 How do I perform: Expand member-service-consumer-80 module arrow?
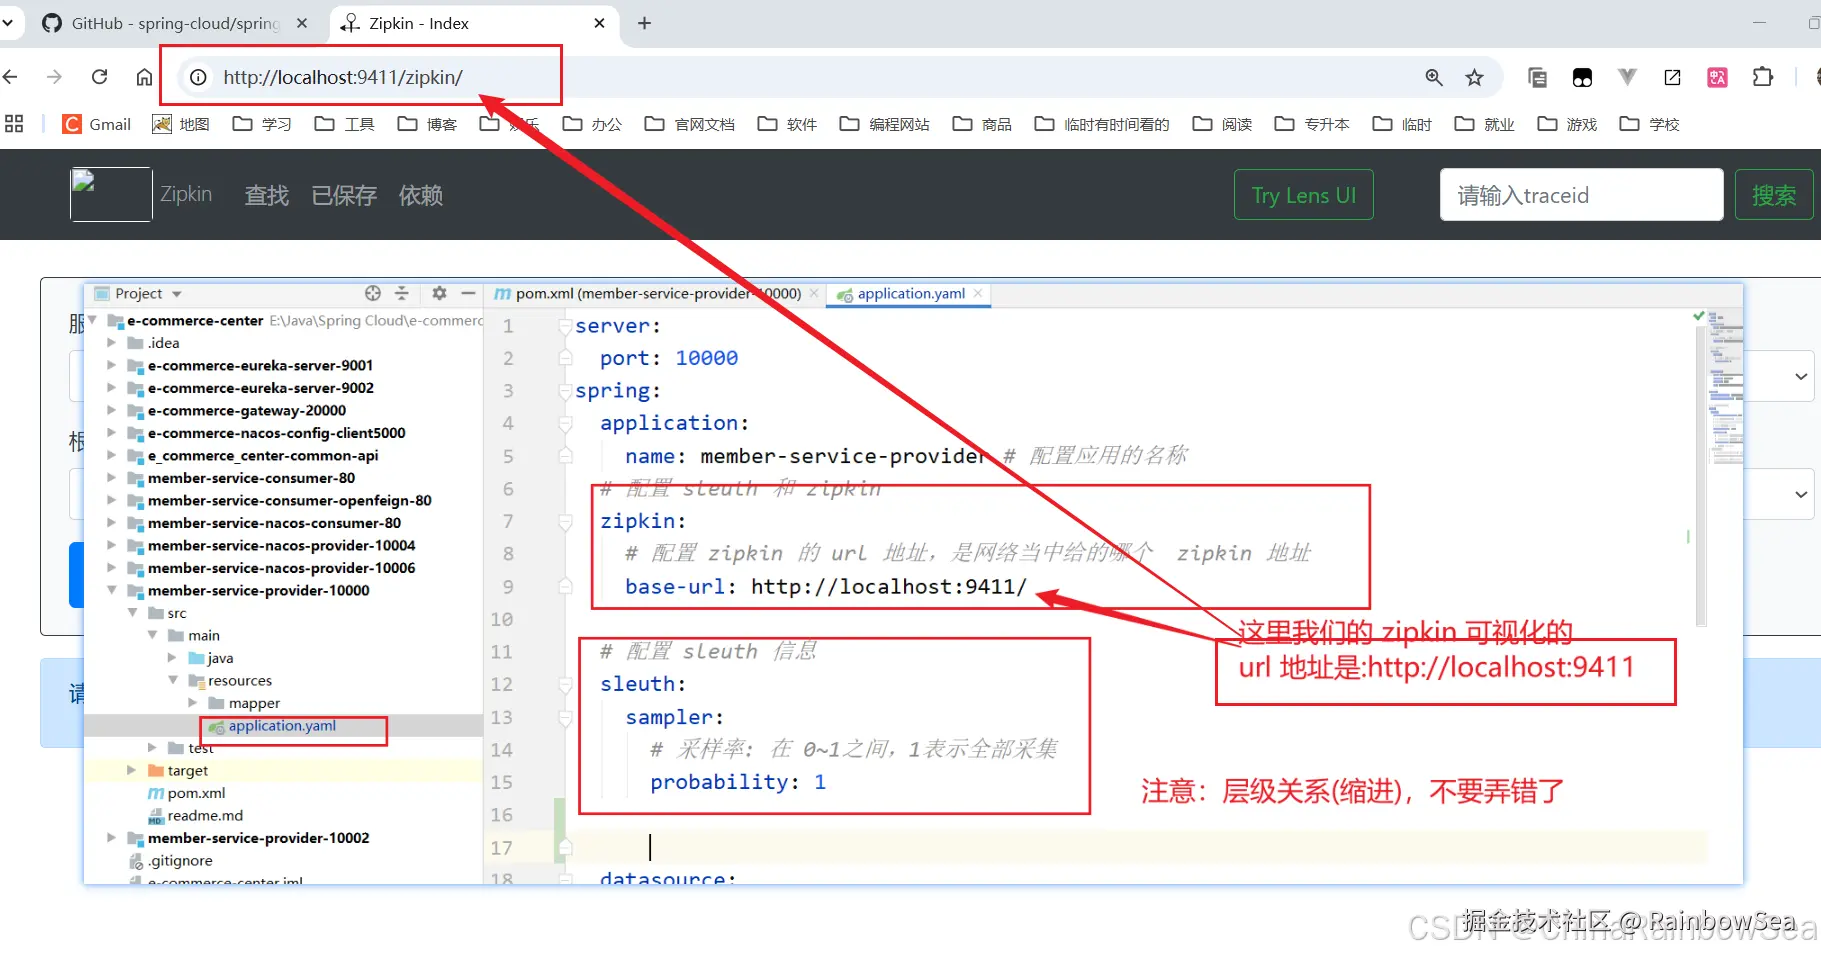tap(111, 478)
